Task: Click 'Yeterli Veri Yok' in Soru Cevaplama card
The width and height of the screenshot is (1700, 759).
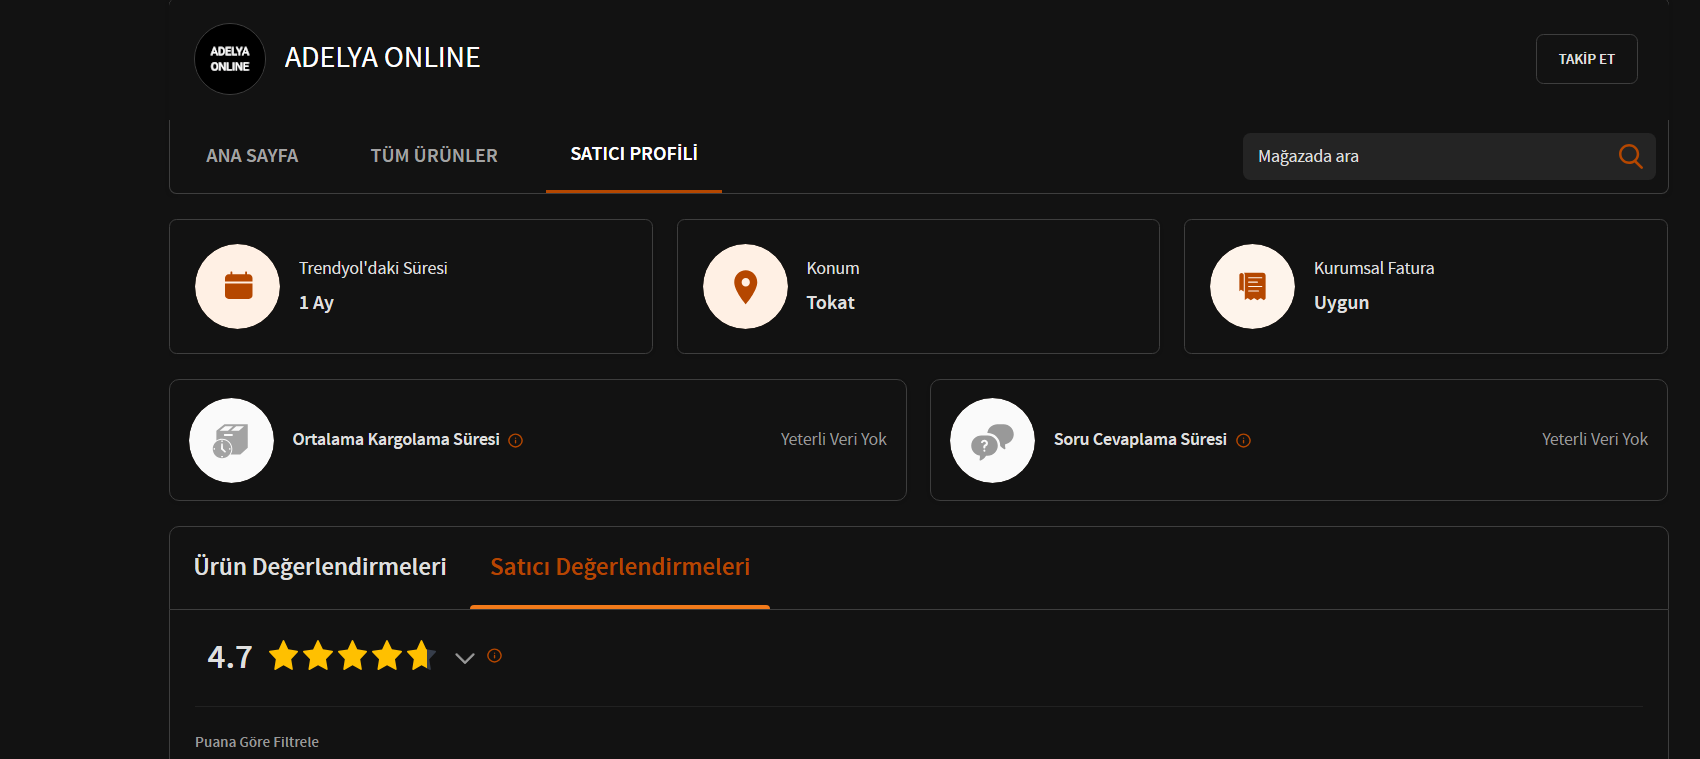Action: [1595, 440]
